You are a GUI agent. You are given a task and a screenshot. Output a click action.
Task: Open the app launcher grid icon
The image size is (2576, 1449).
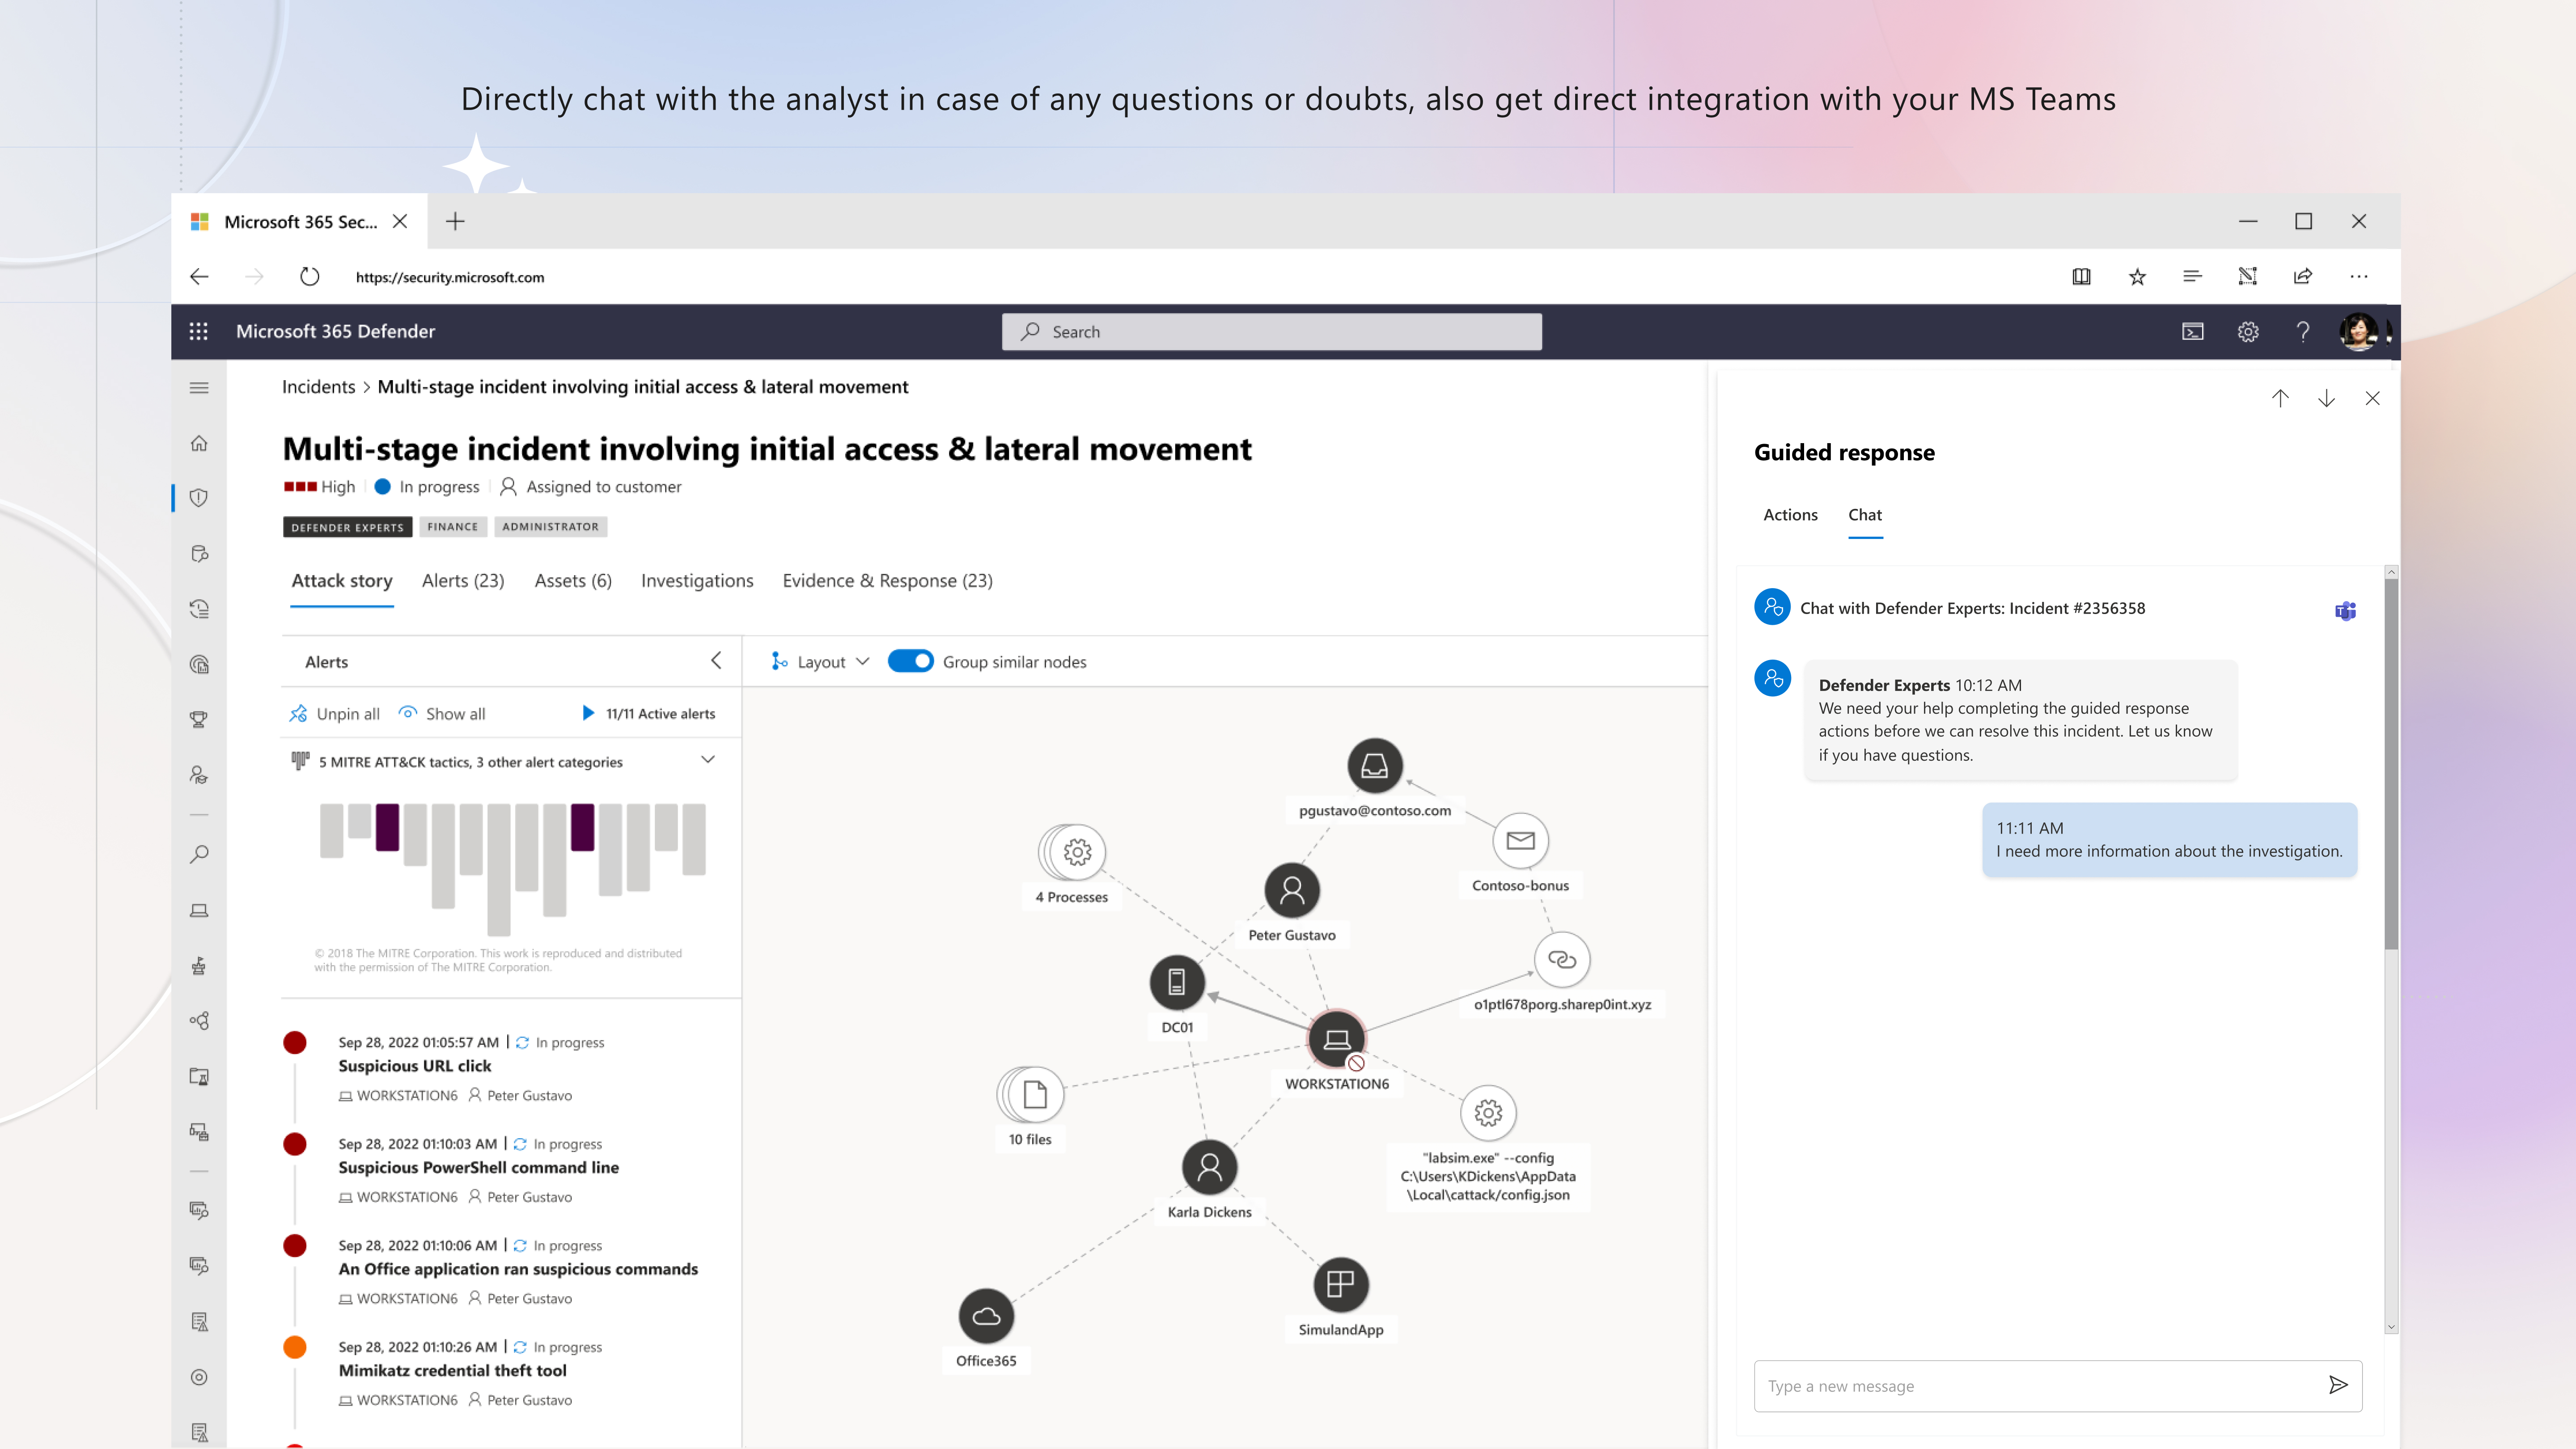[x=199, y=331]
